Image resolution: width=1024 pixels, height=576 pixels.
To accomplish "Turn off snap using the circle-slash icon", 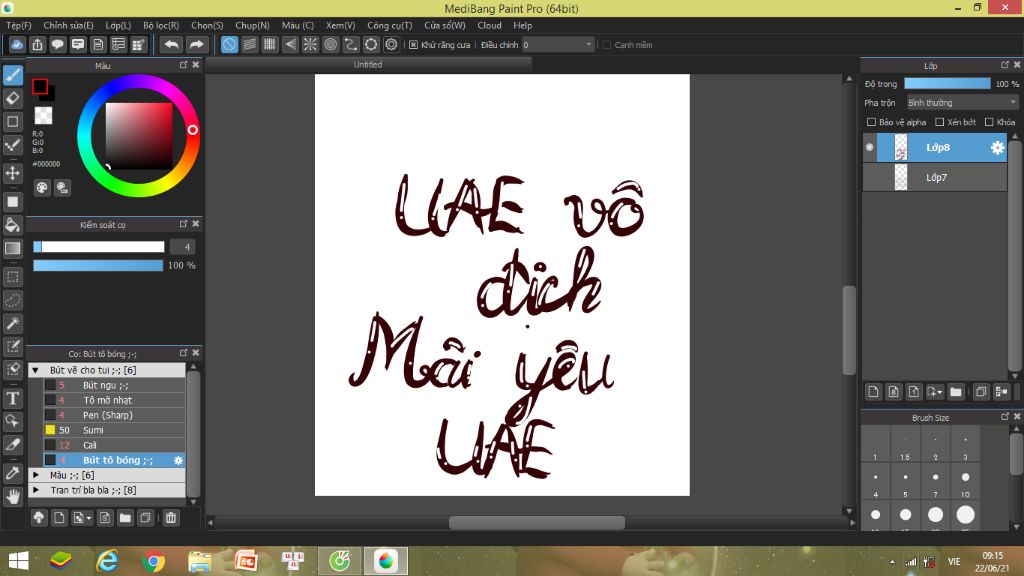I will click(x=229, y=44).
